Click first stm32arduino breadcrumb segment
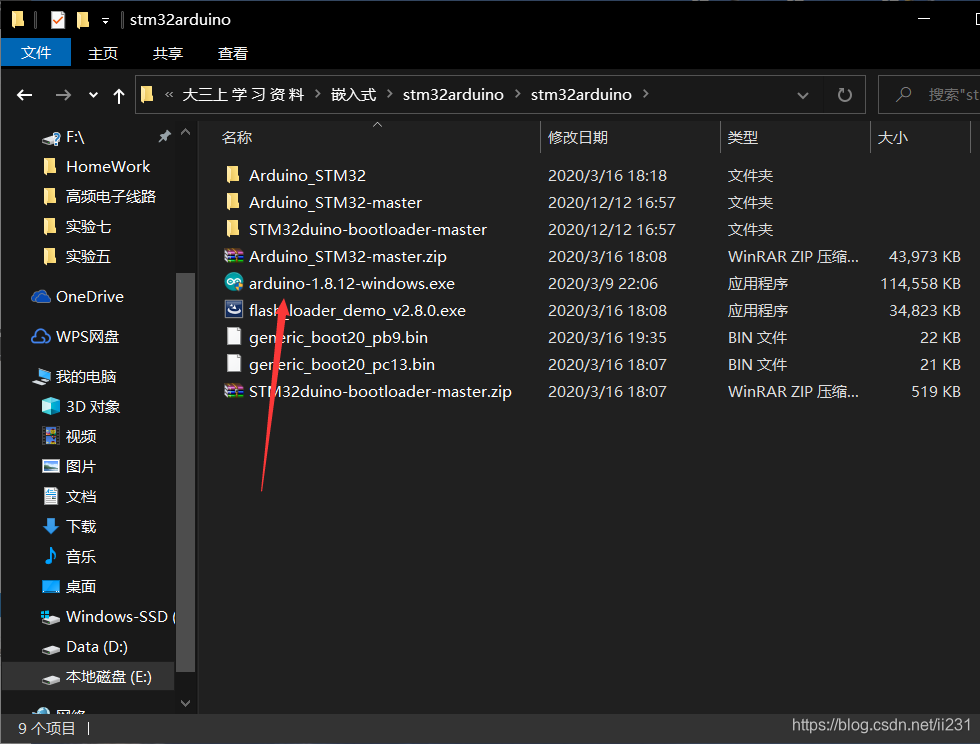The height and width of the screenshot is (744, 980). (453, 94)
